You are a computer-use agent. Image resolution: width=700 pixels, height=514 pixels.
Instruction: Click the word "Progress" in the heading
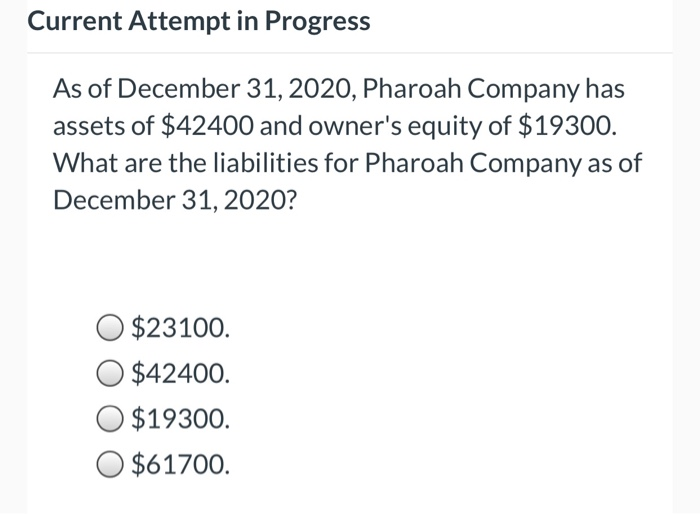coord(319,22)
